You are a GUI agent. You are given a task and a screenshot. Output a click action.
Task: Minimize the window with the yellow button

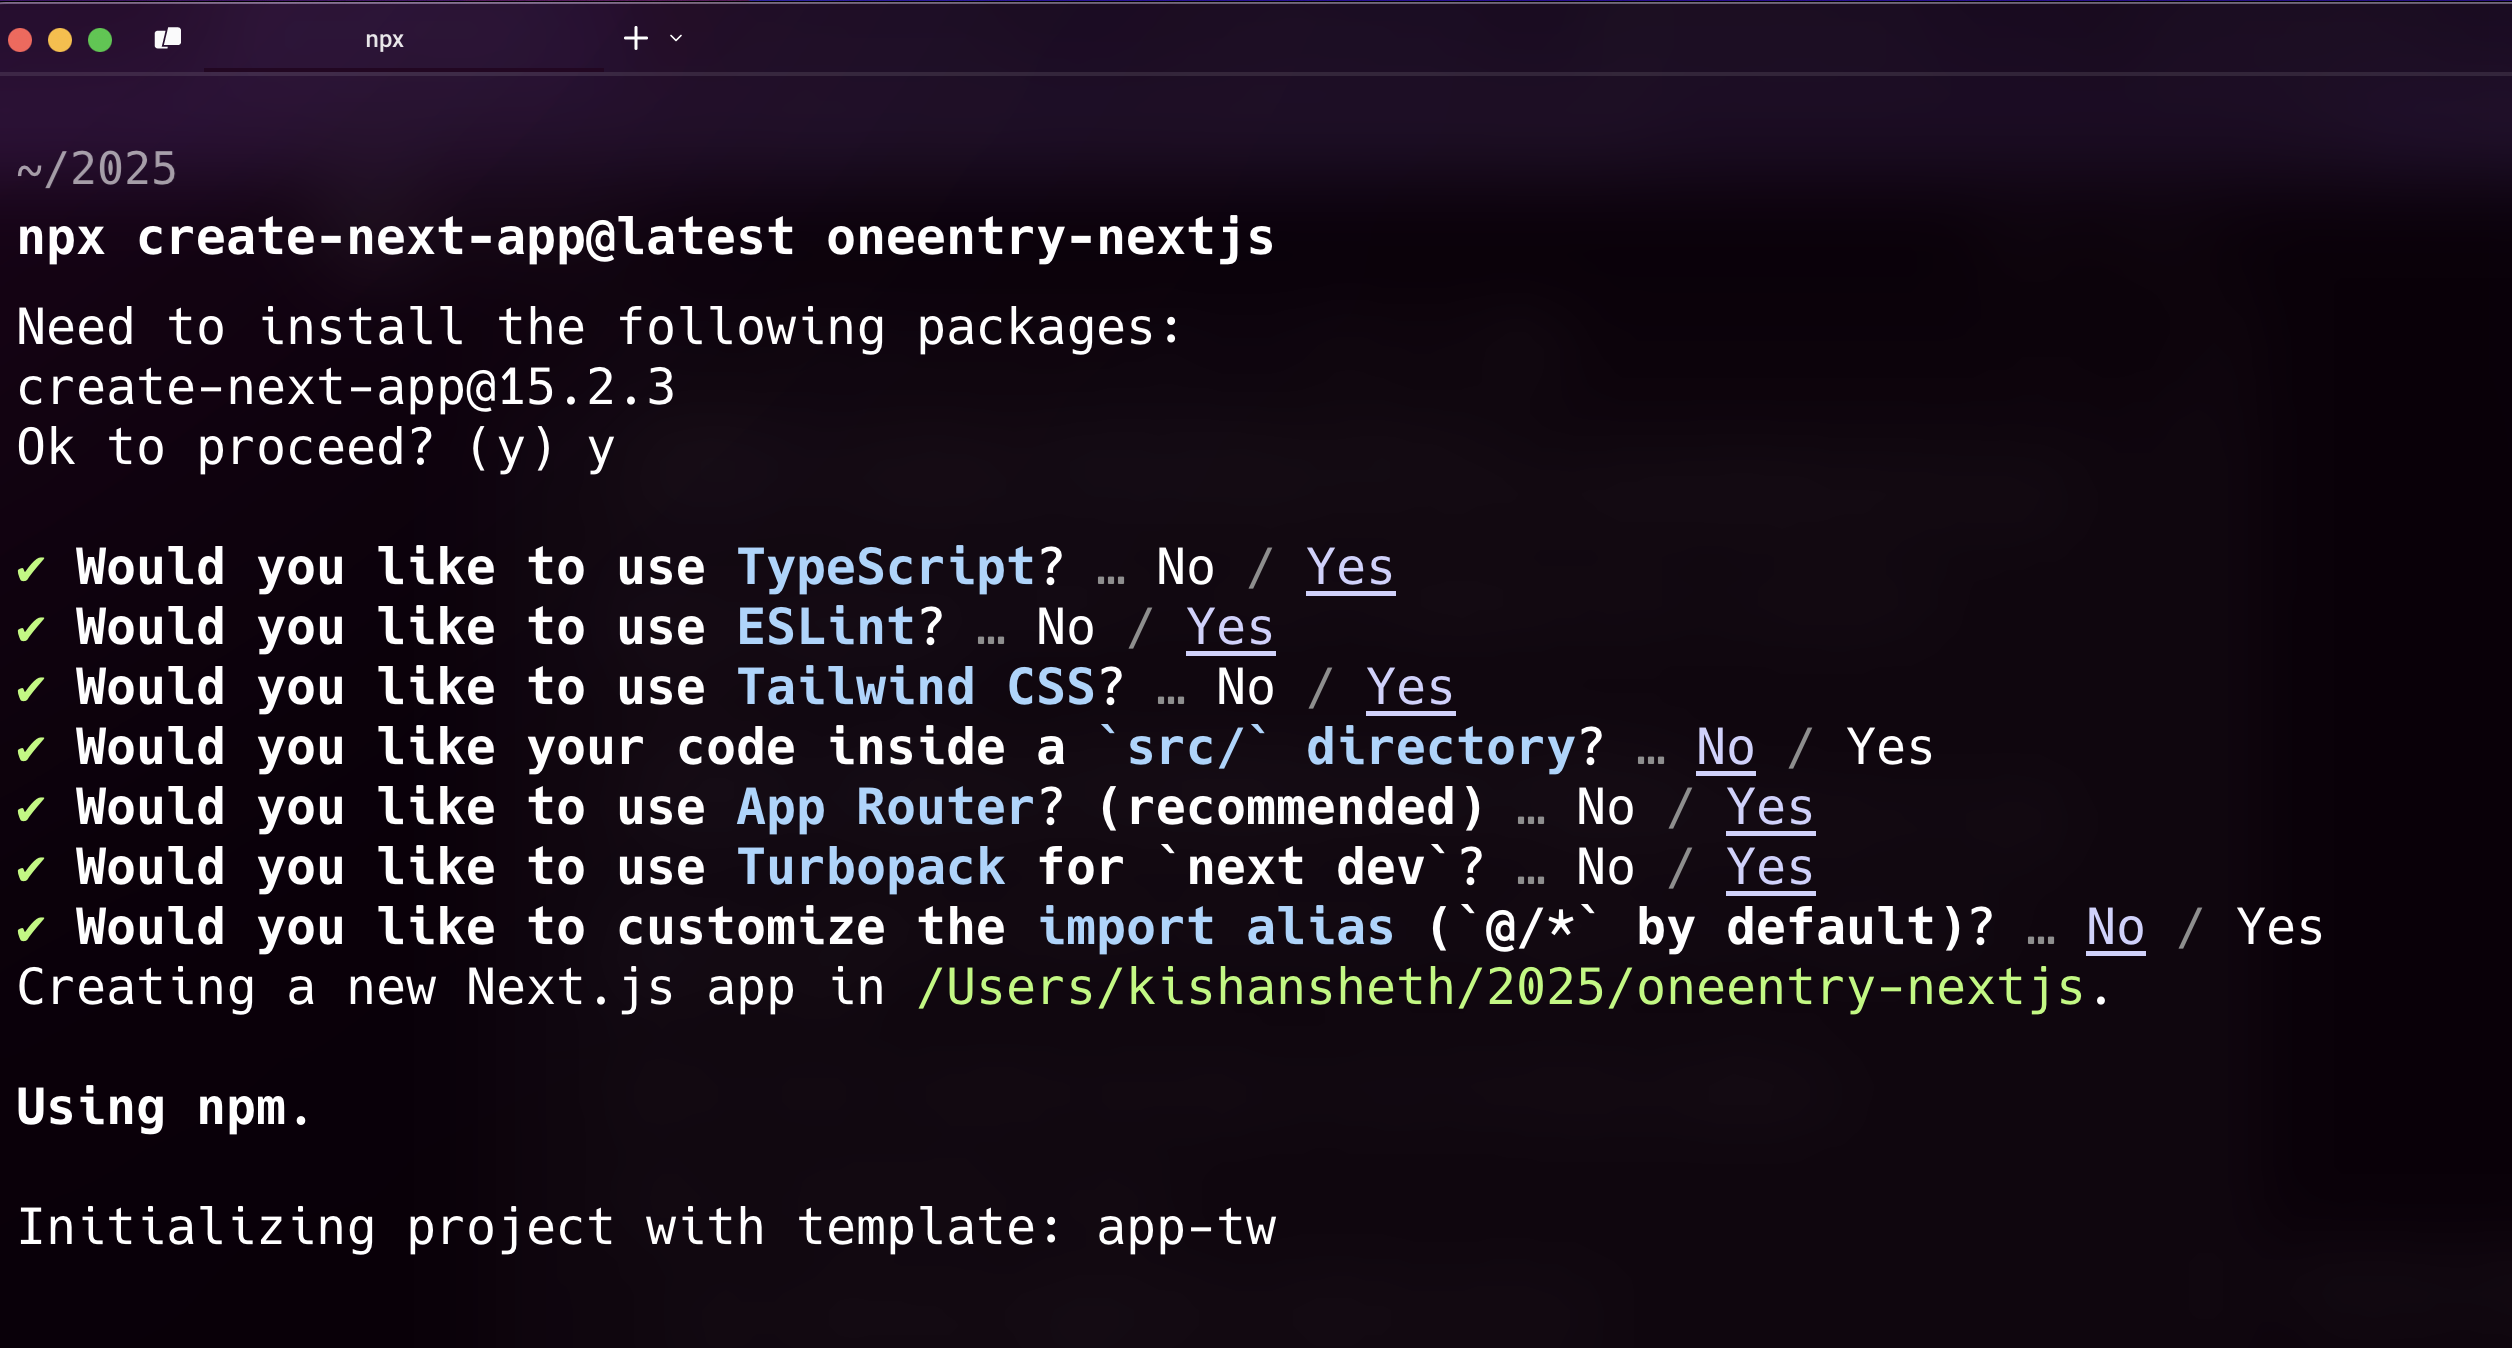point(60,39)
